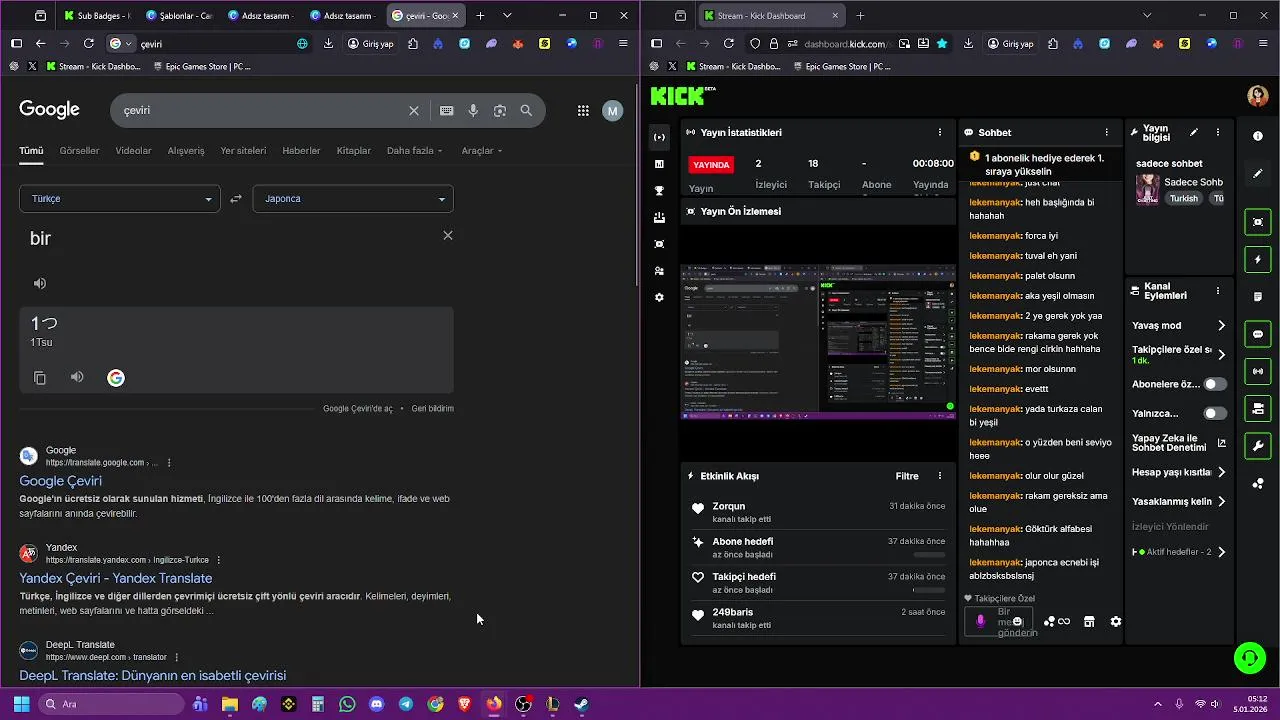Toggle the 'Yalnızca...' switch
This screenshot has width=1280, height=720.
click(1215, 413)
